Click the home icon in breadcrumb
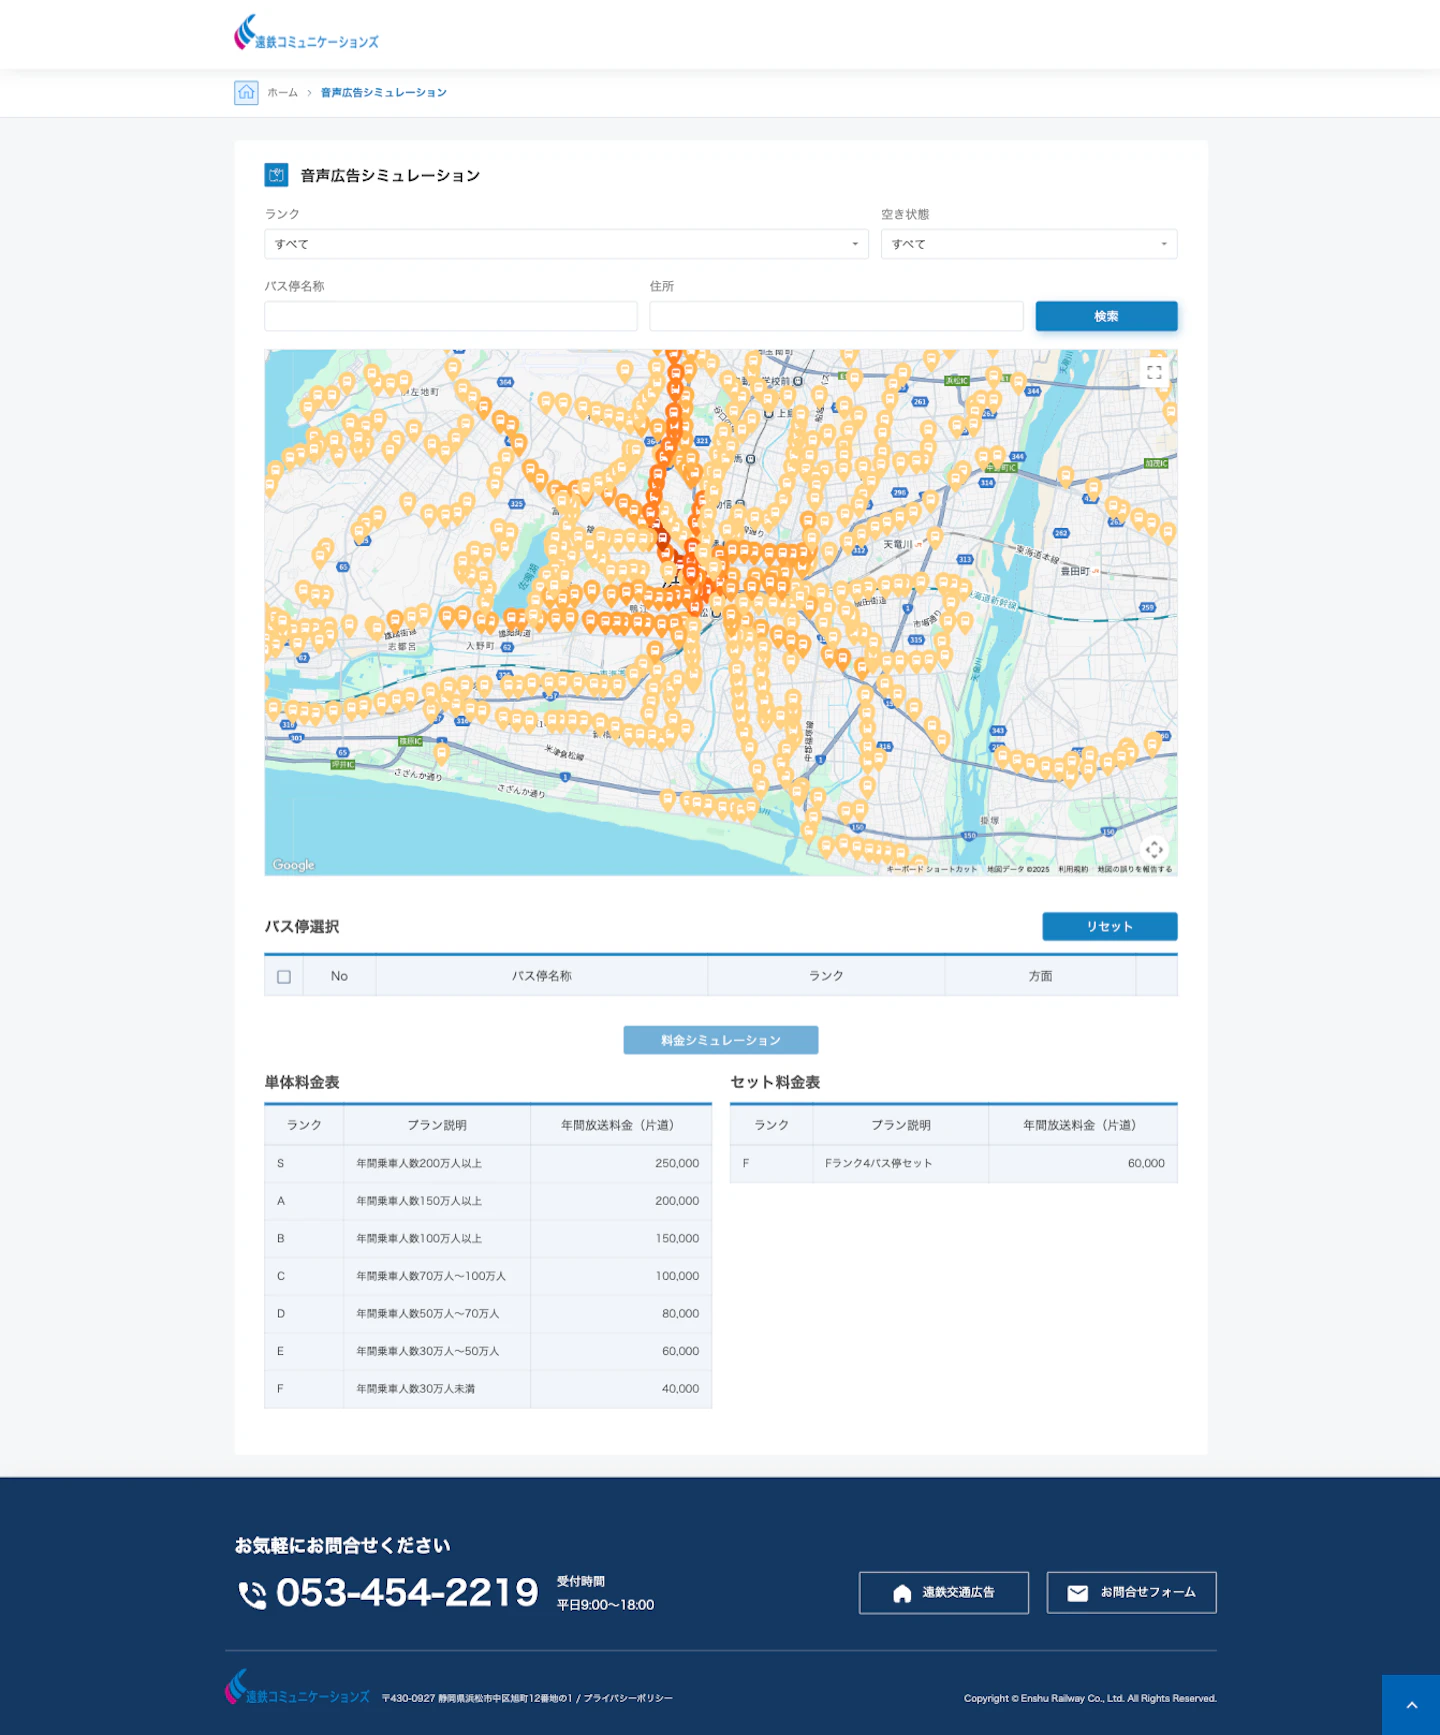The width and height of the screenshot is (1440, 1735). point(246,92)
